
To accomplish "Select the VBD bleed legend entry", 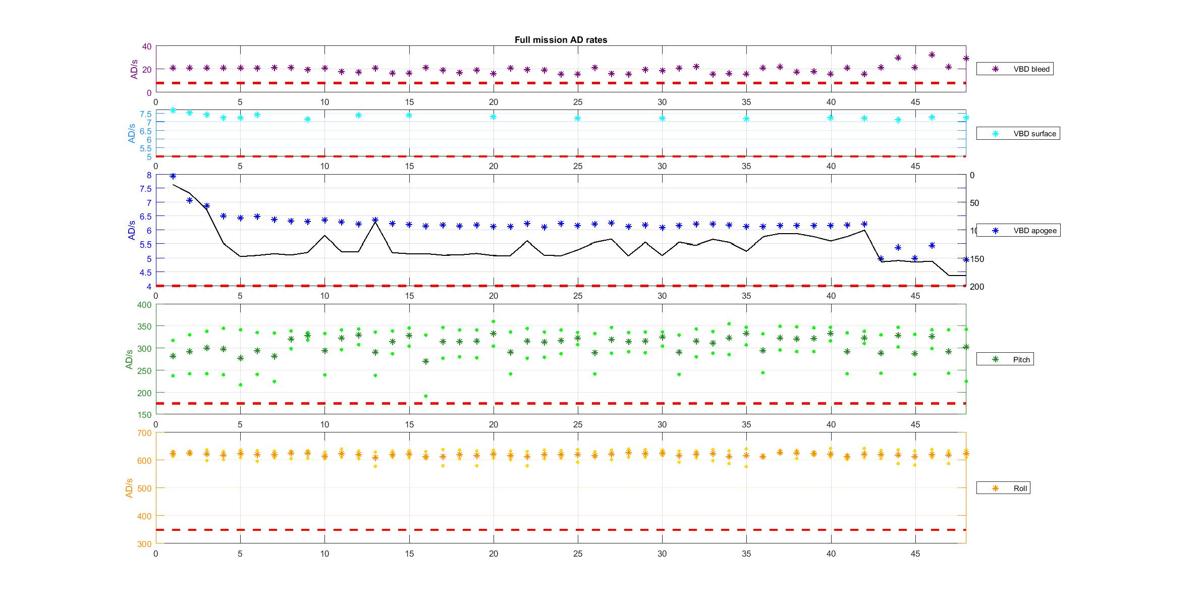I will click(x=1016, y=69).
